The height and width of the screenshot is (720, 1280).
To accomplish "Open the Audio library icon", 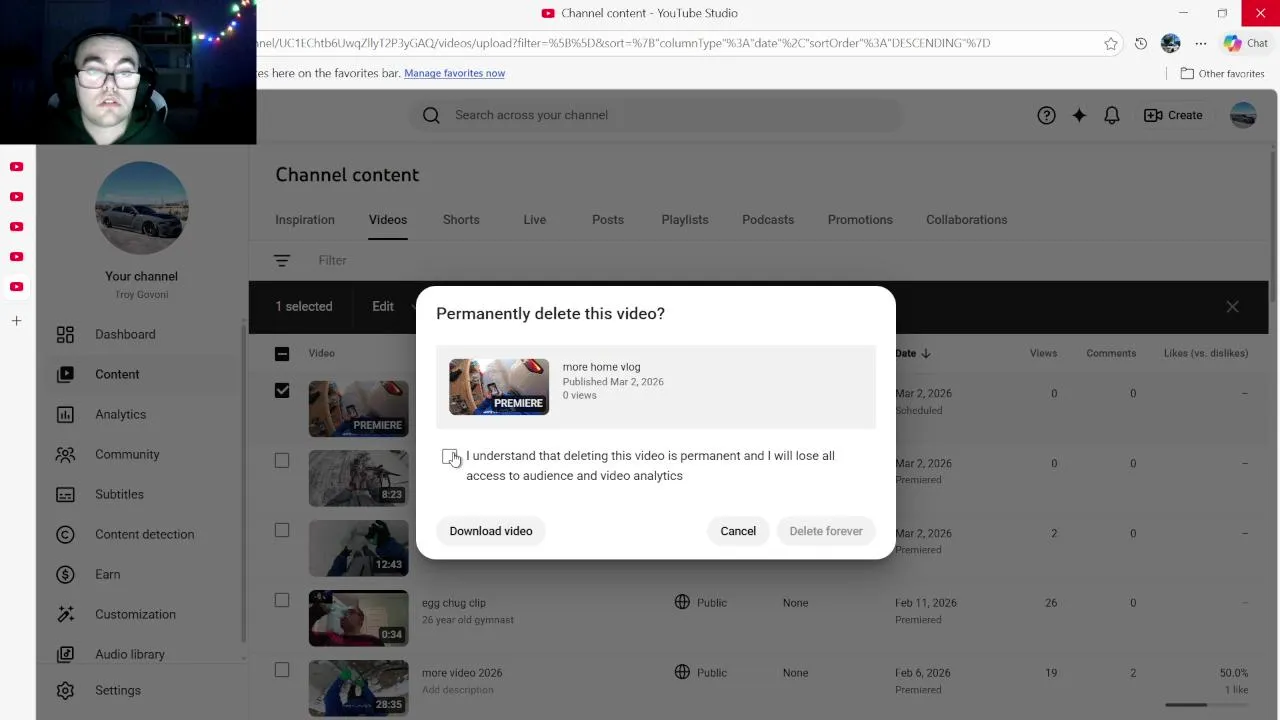I will [65, 654].
